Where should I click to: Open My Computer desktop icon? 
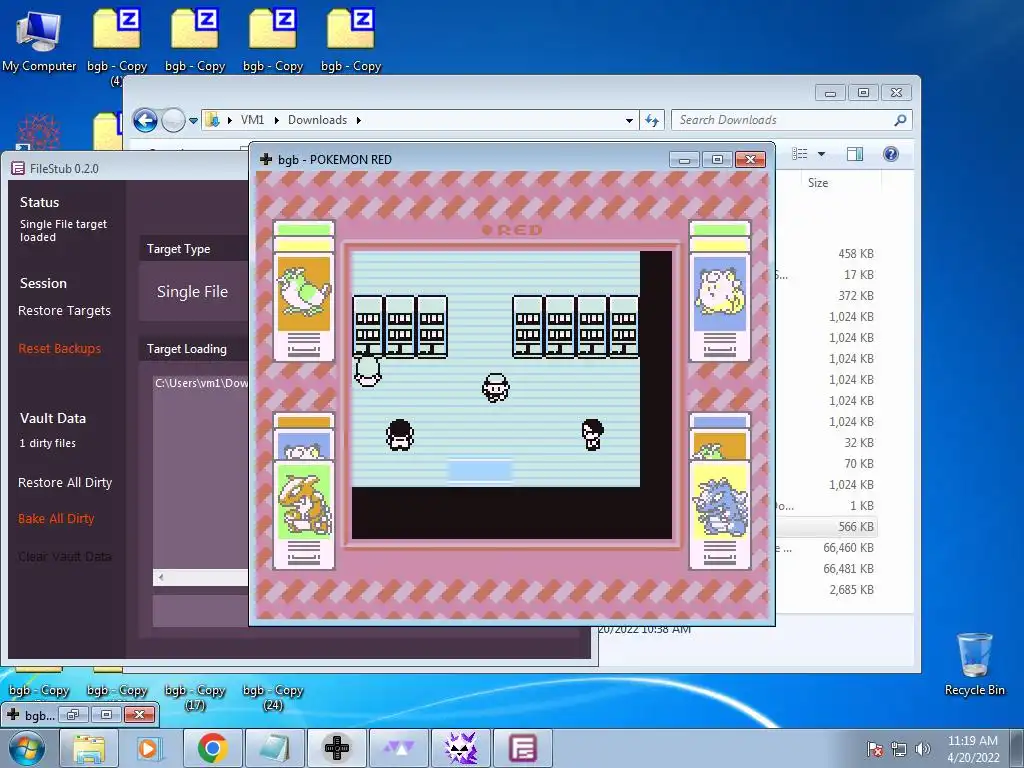pos(39,39)
